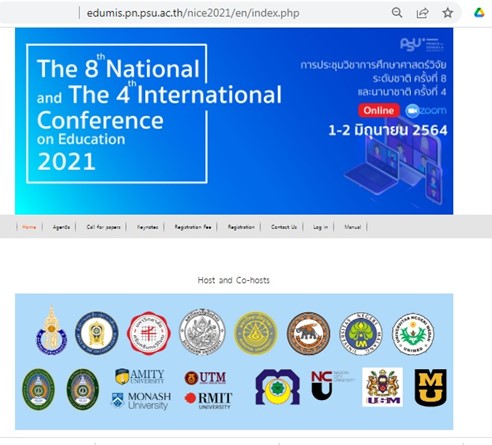Click the UTM logo

[x=205, y=378]
